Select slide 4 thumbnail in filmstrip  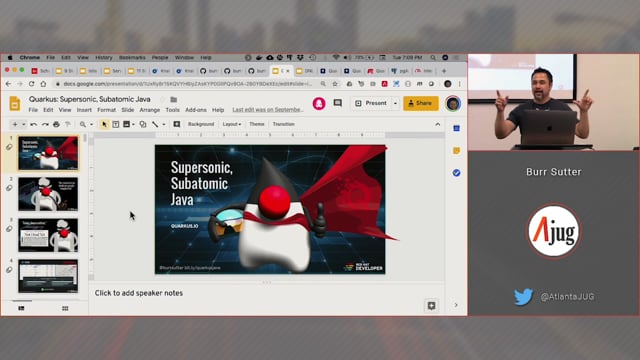pyautogui.click(x=48, y=276)
